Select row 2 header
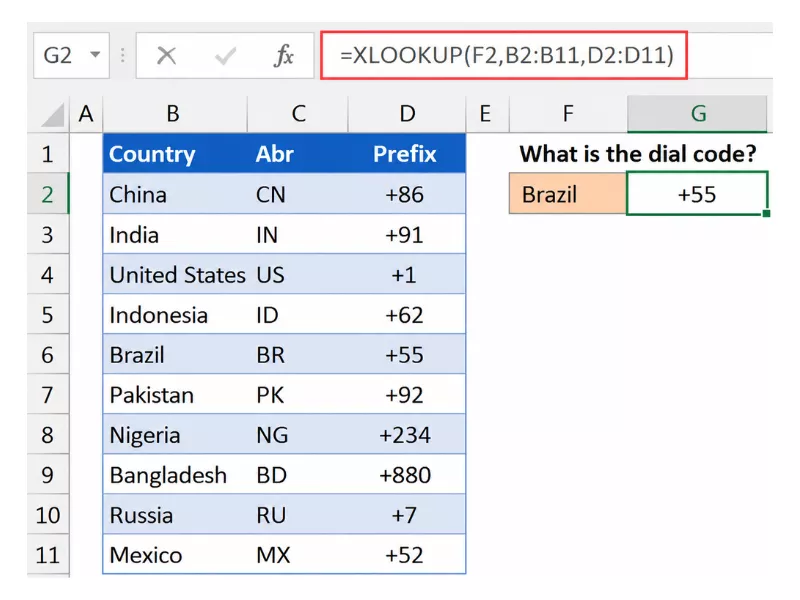 click(x=48, y=194)
